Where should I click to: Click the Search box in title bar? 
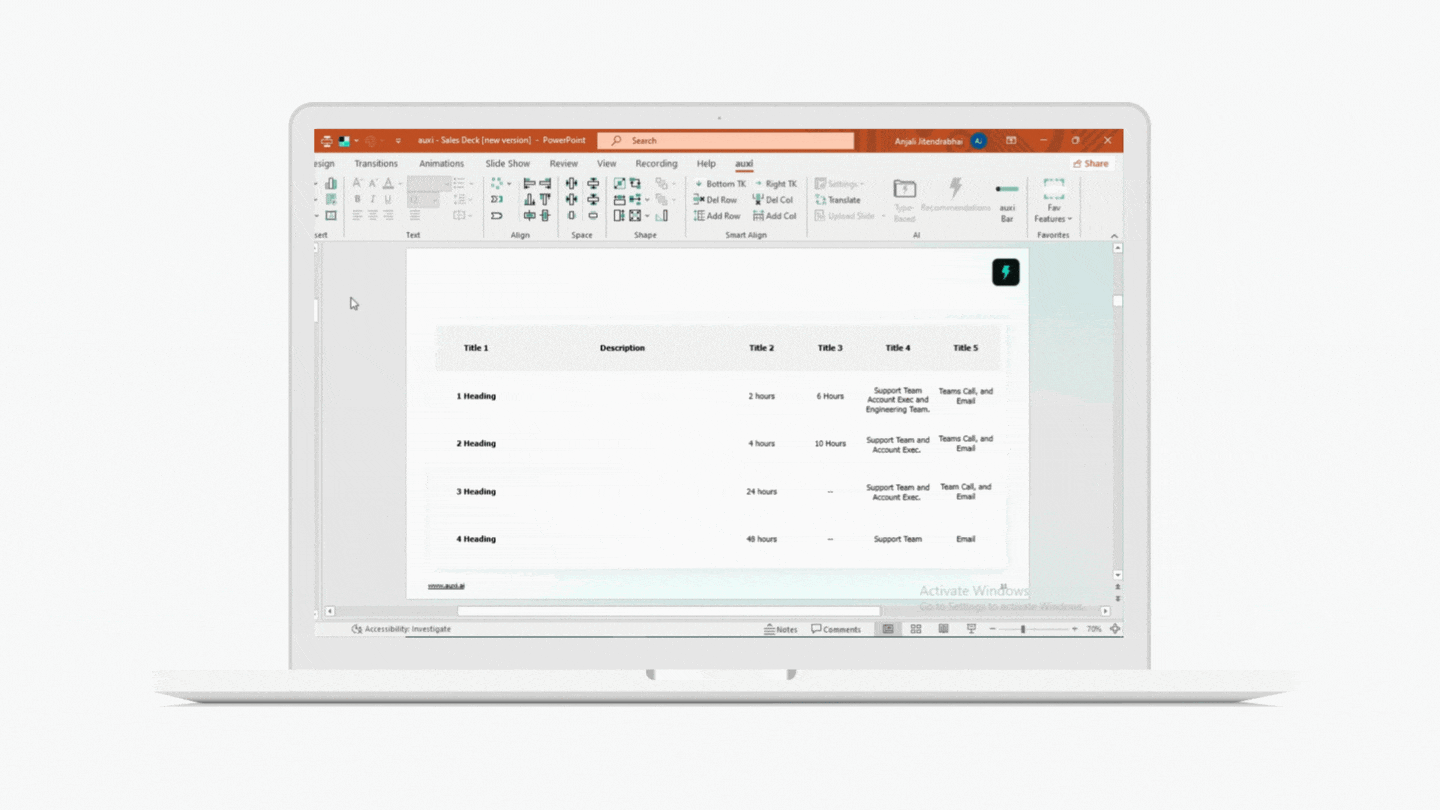726,141
